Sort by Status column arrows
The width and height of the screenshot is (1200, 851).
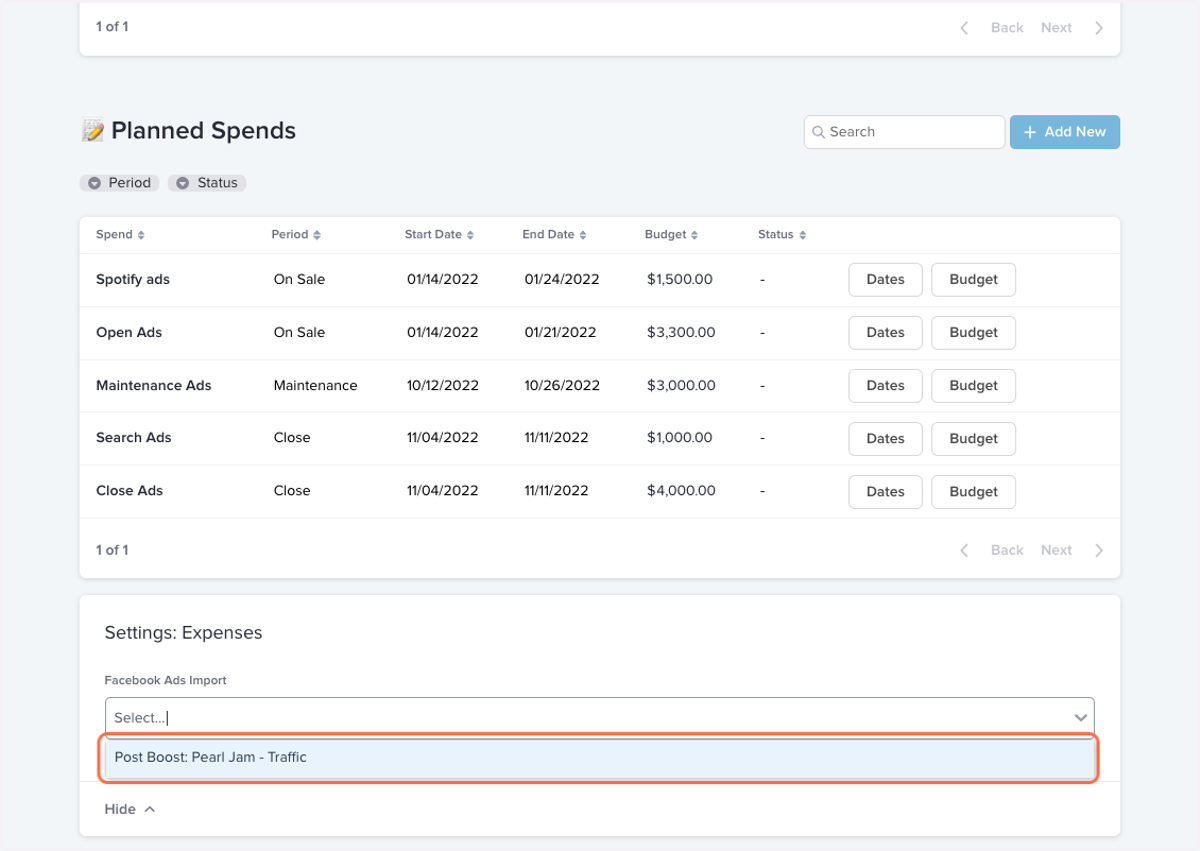pyautogui.click(x=801, y=235)
